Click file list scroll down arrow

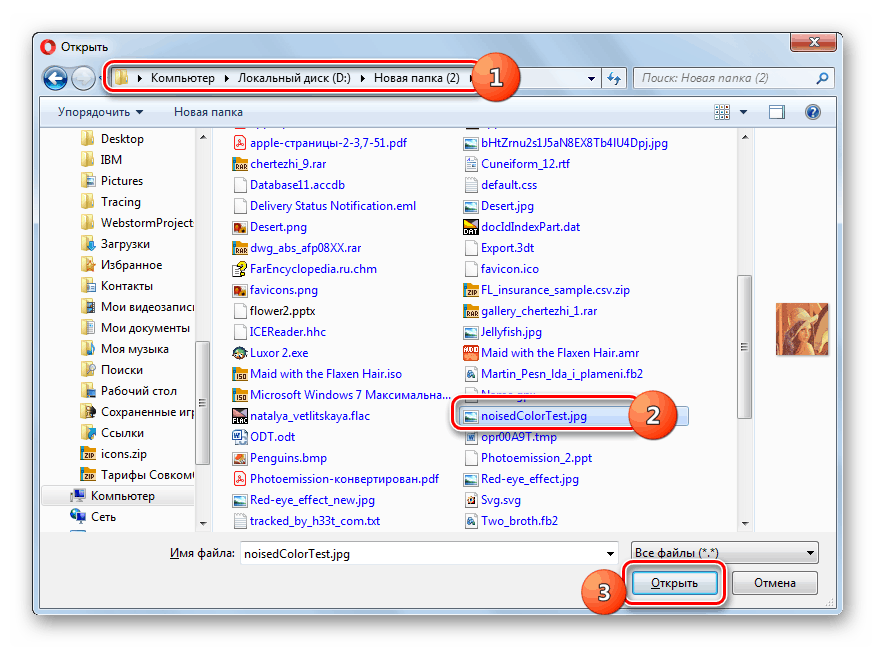tap(745, 523)
